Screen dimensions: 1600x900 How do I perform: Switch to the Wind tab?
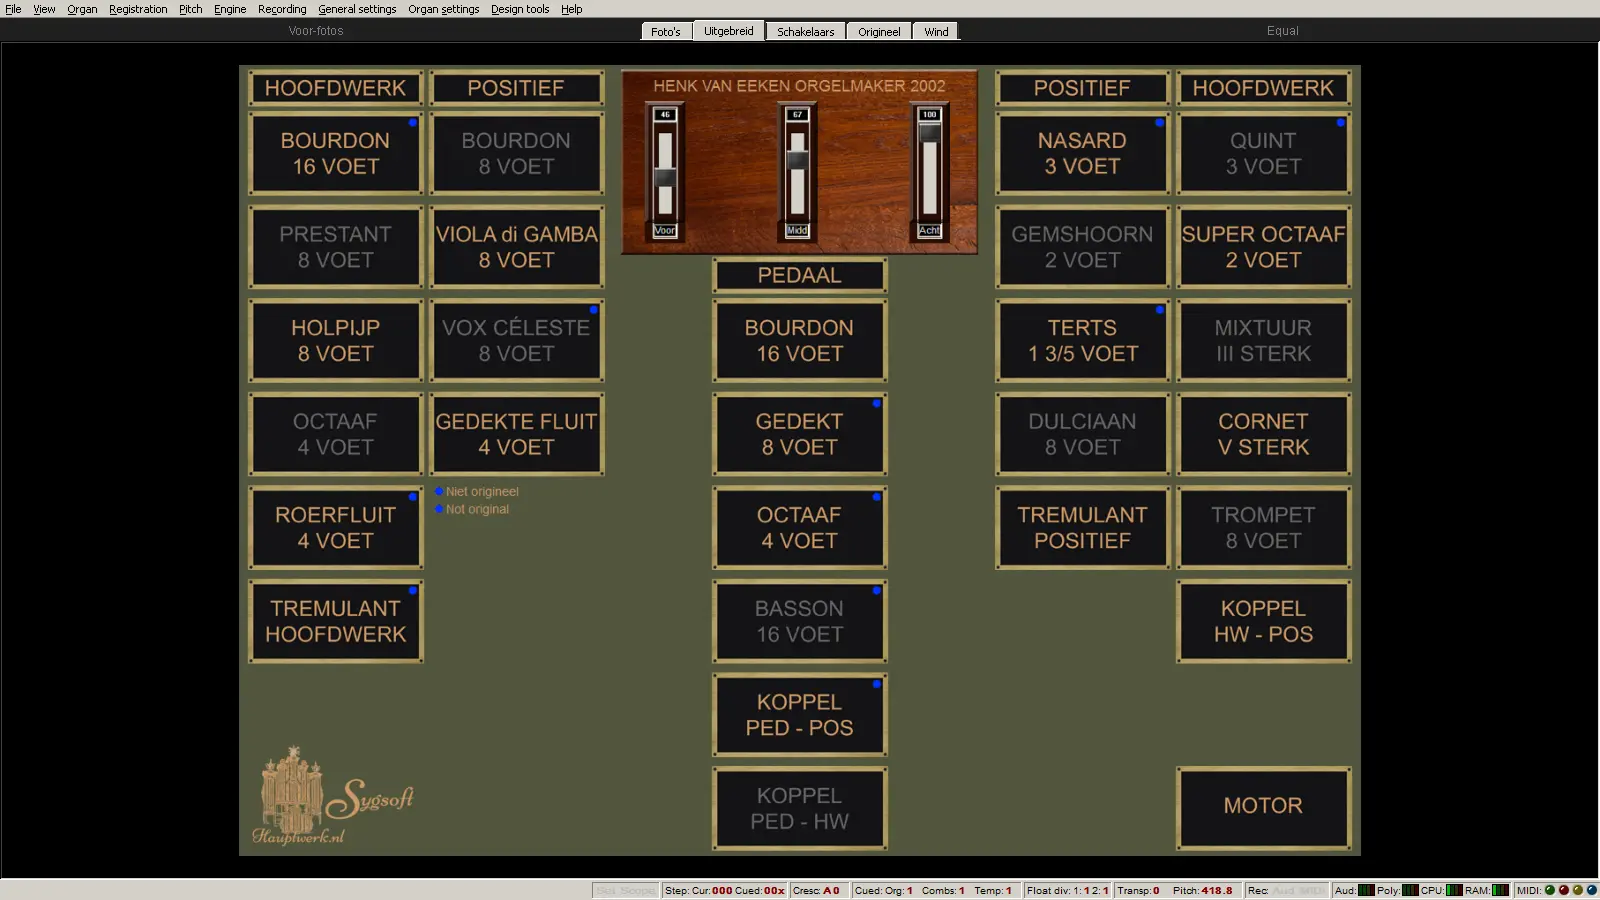tap(936, 32)
